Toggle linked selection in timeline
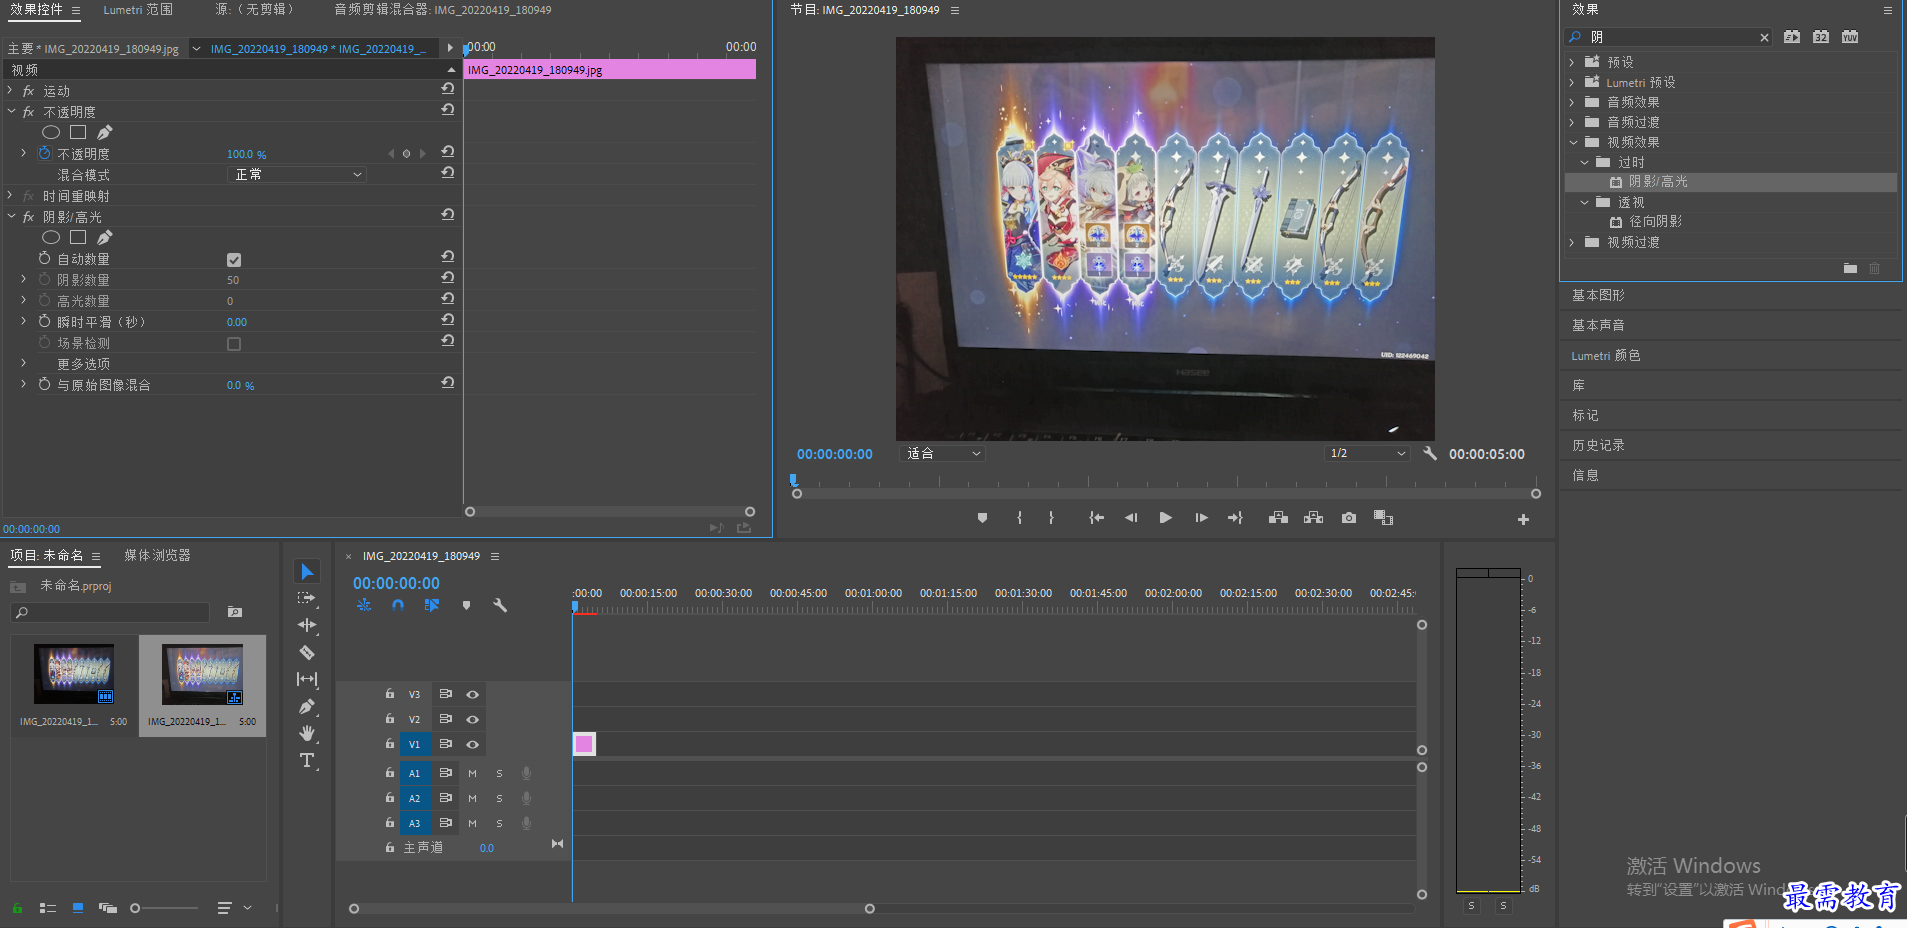Image resolution: width=1907 pixels, height=928 pixels. (x=432, y=605)
